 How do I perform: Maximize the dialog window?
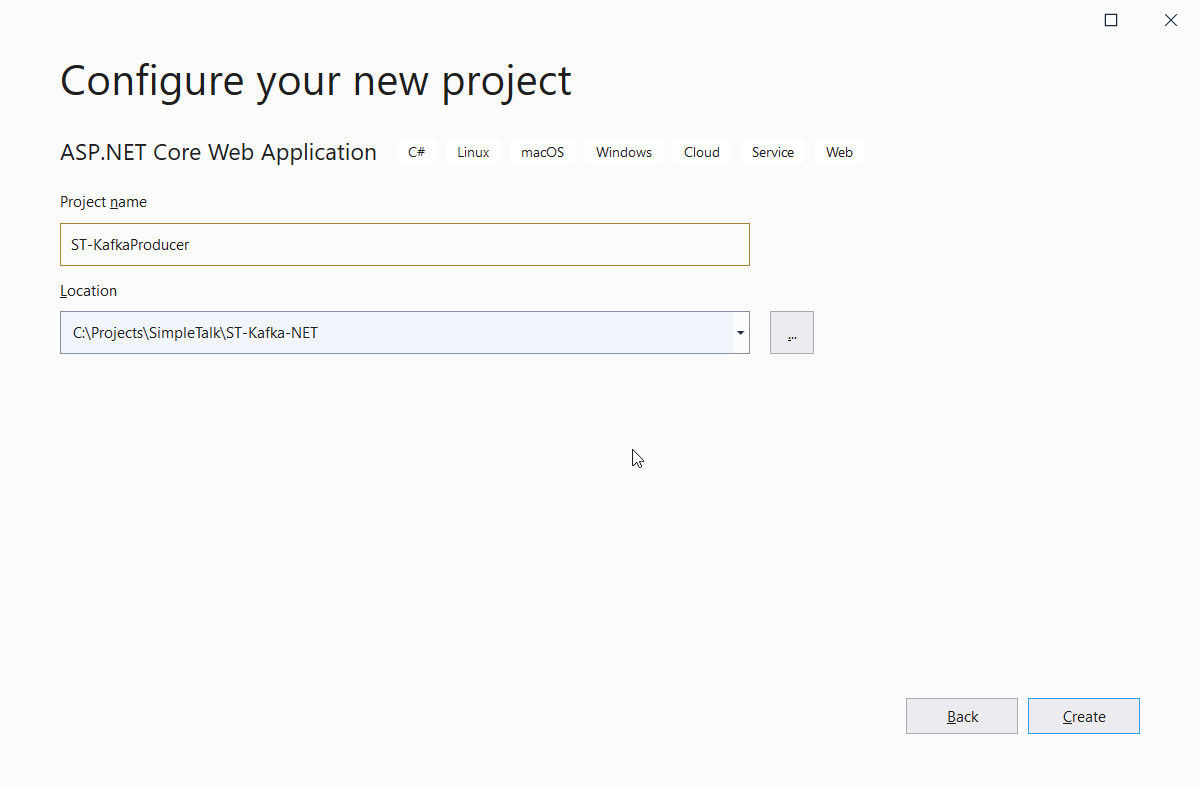click(1110, 20)
